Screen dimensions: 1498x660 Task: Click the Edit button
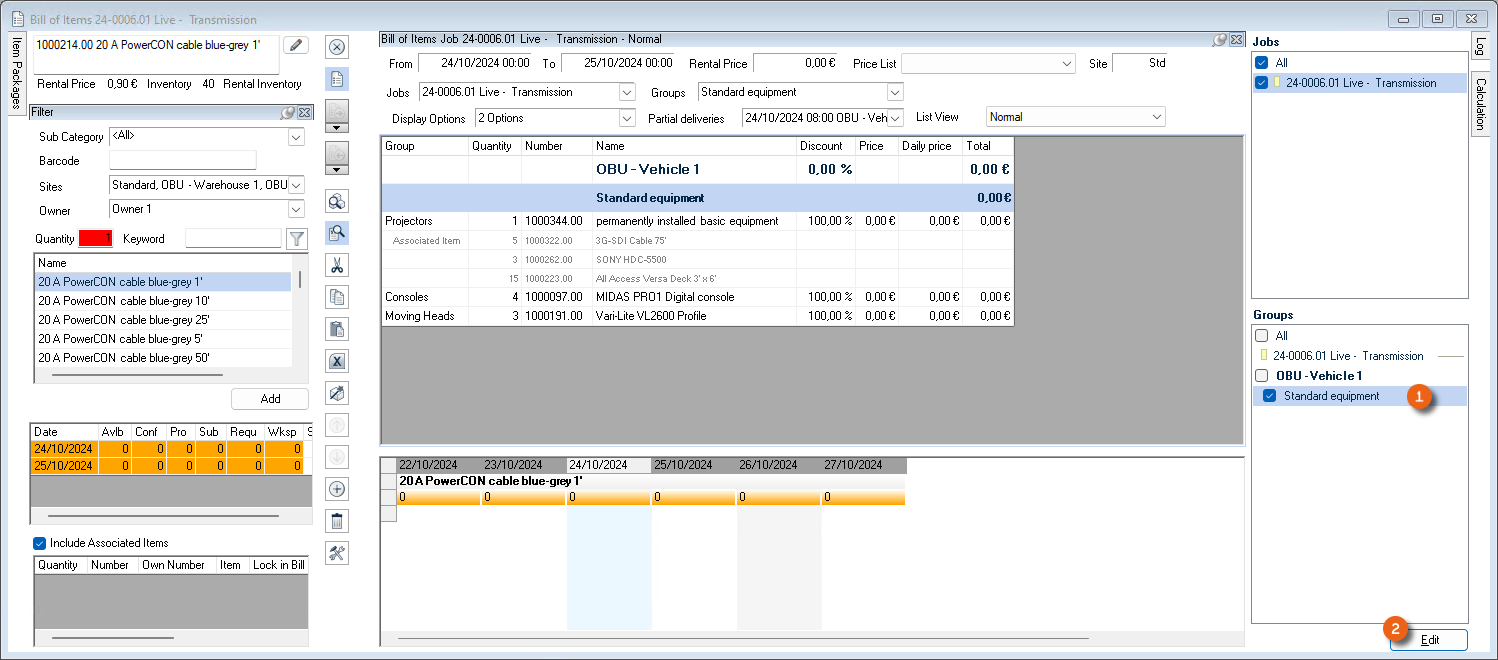click(1429, 640)
